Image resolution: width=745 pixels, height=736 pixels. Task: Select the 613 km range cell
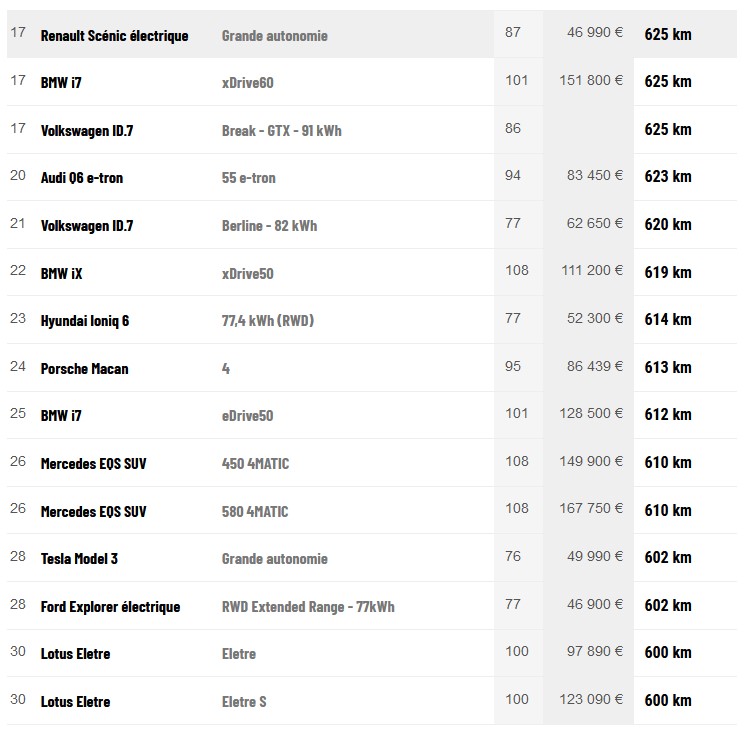click(x=668, y=367)
